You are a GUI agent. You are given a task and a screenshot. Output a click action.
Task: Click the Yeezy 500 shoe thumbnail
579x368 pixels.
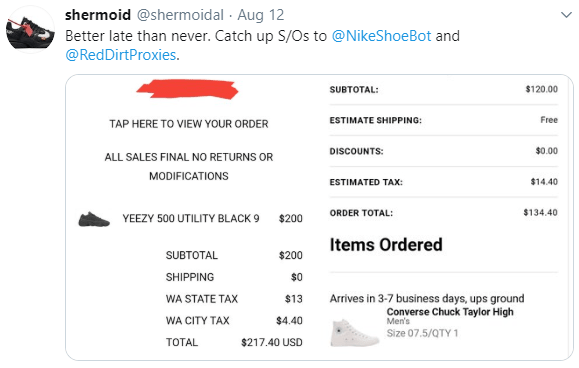94,219
